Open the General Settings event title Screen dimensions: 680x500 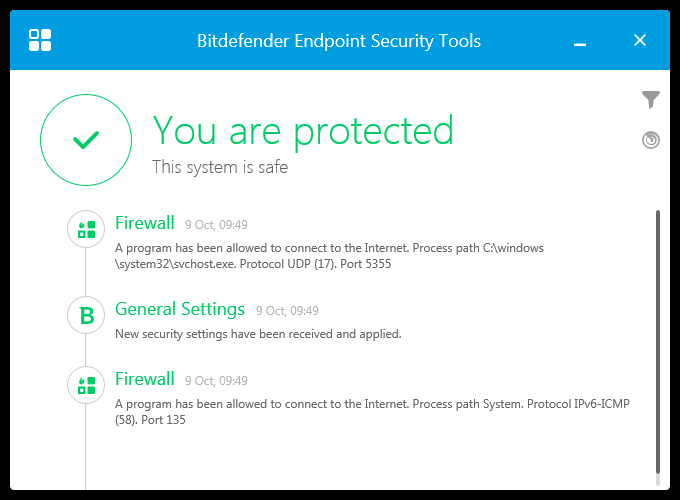point(180,309)
